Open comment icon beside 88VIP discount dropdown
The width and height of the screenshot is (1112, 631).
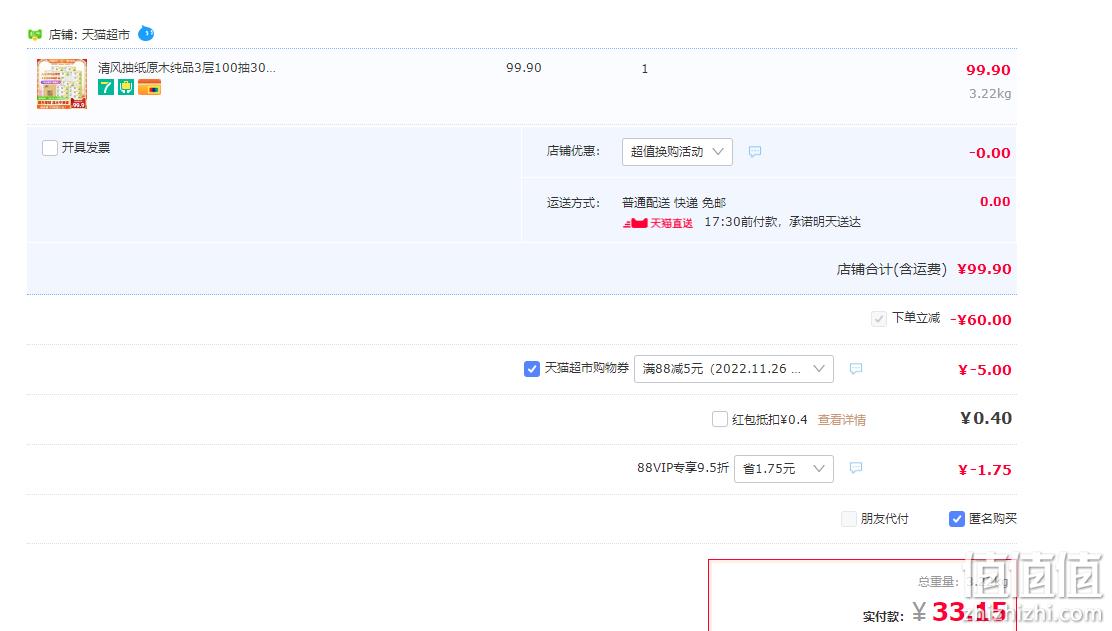coord(856,468)
